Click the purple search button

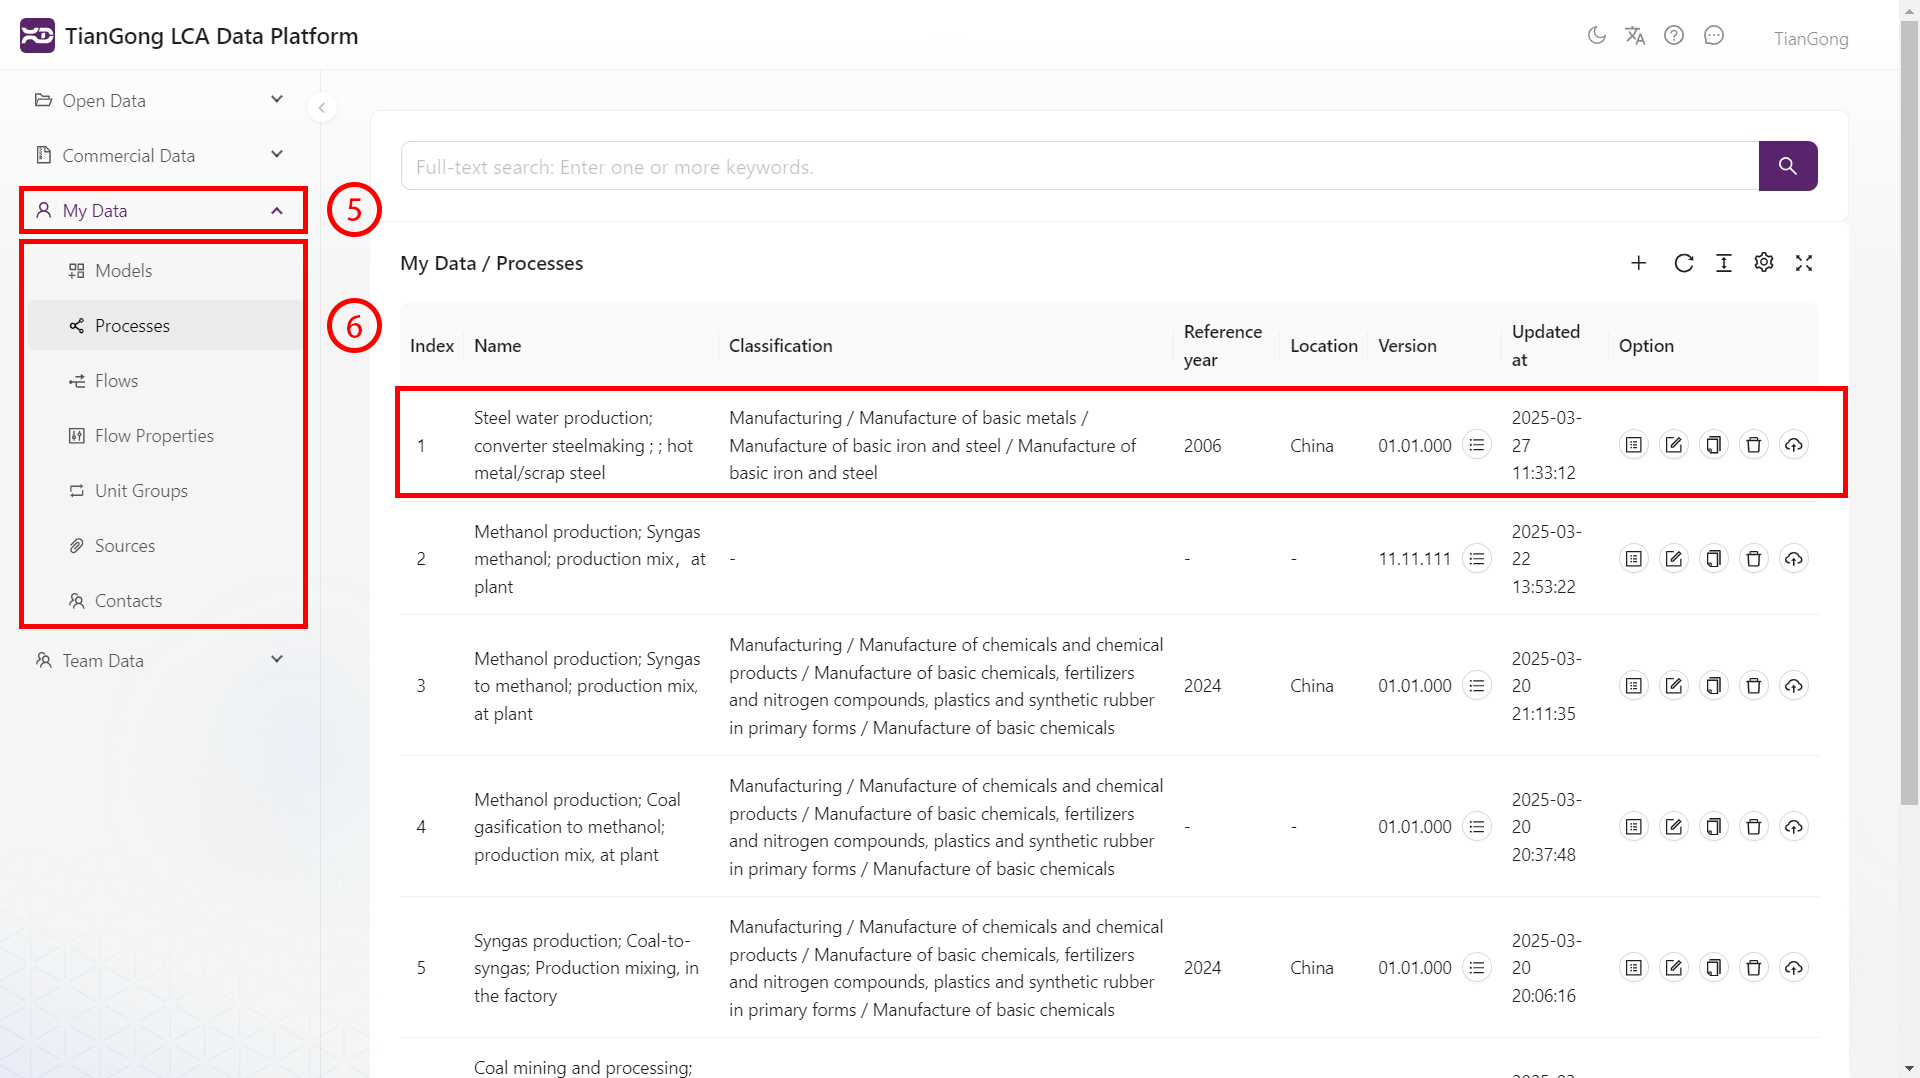click(1787, 166)
